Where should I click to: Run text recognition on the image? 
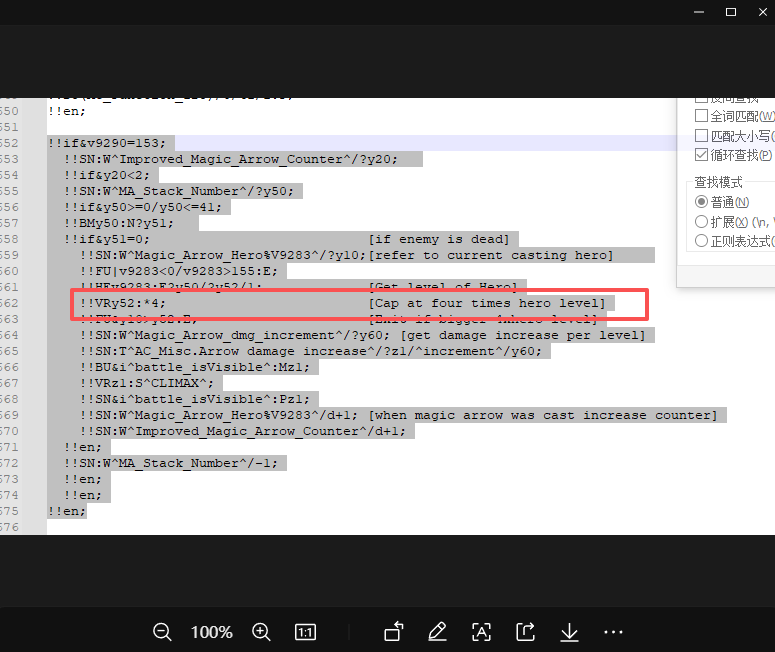tap(481, 632)
